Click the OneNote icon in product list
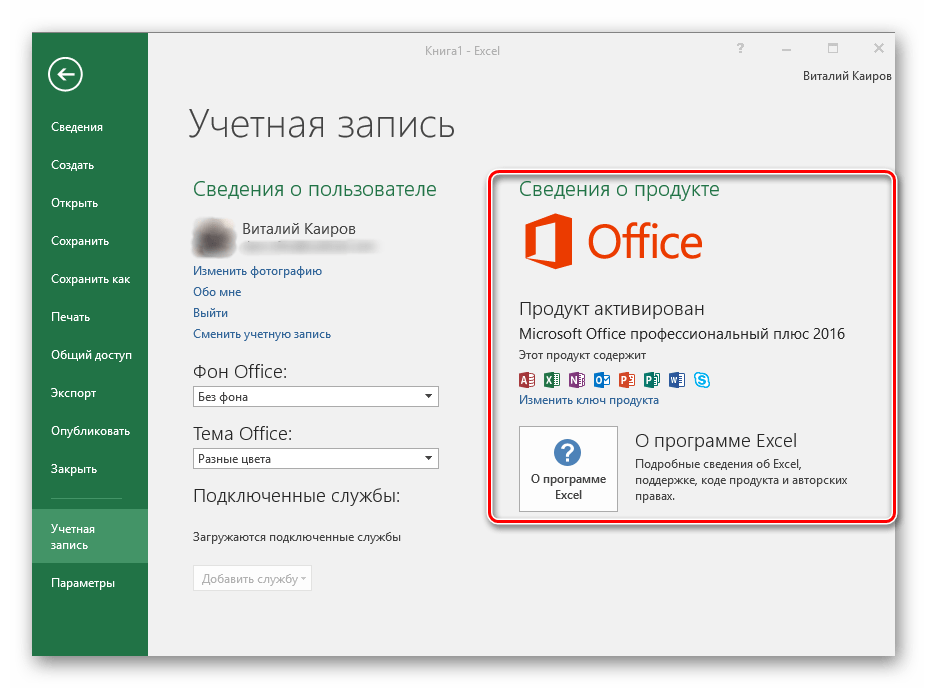 pyautogui.click(x=577, y=380)
